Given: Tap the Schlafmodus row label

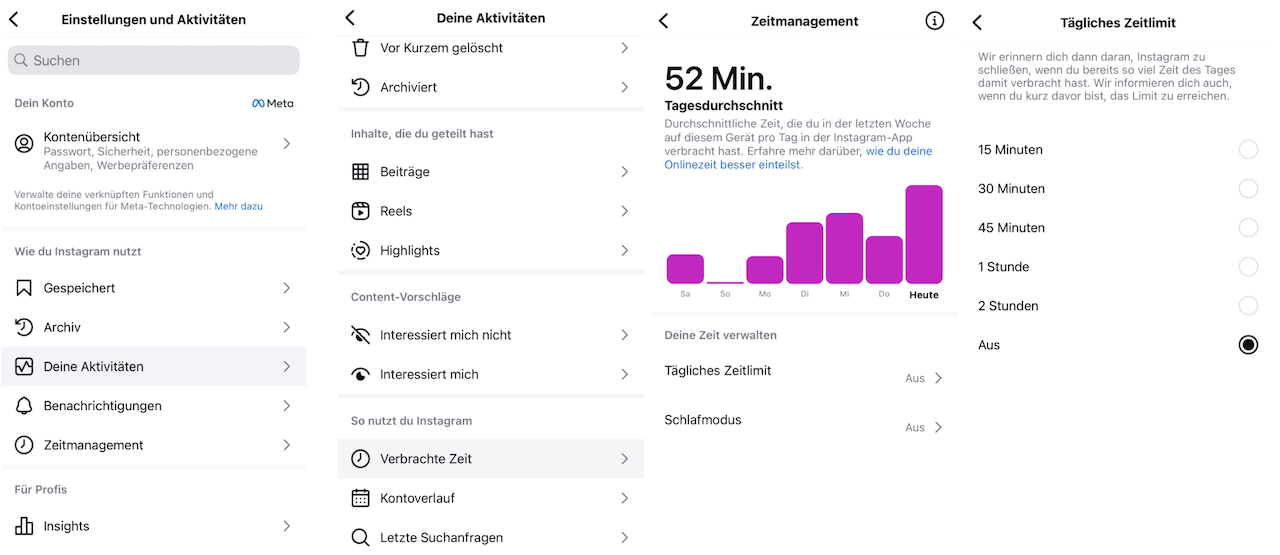Looking at the screenshot, I should tap(703, 420).
